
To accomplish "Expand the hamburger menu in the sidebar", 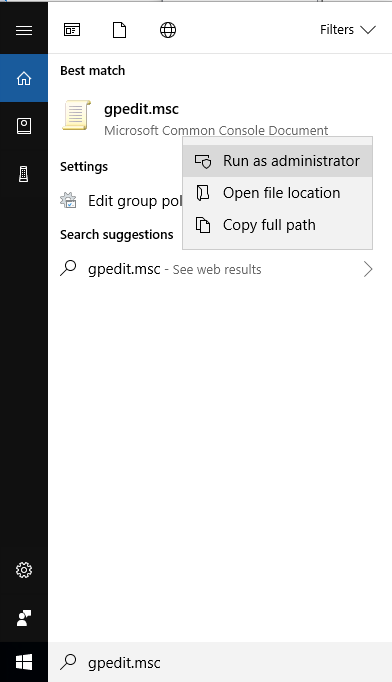I will click(x=24, y=30).
